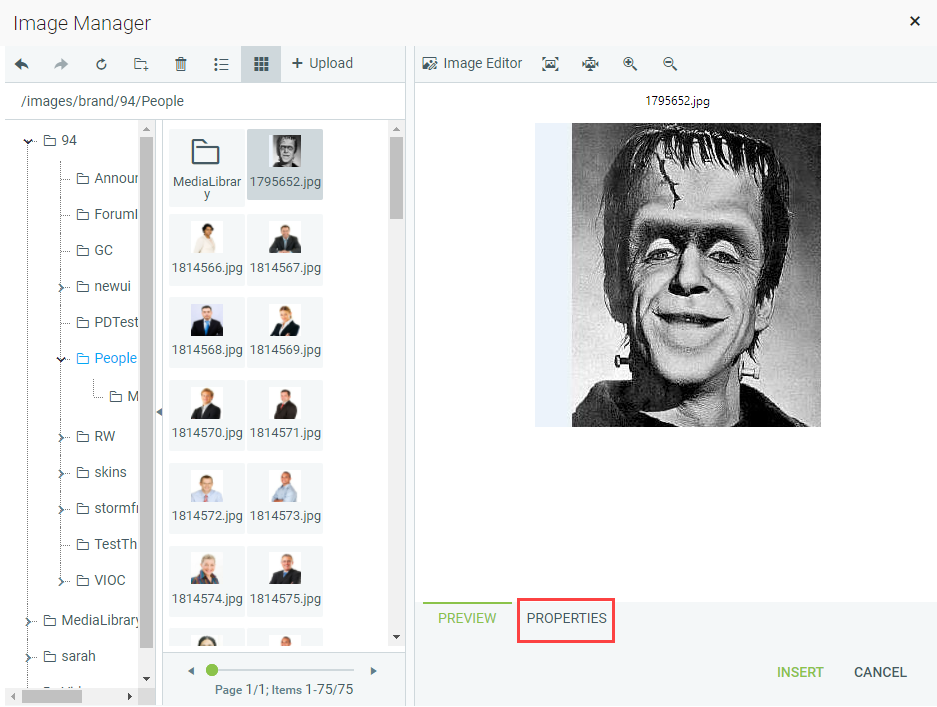
Task: Click the path /images/brand/94/People
Action: coord(102,101)
